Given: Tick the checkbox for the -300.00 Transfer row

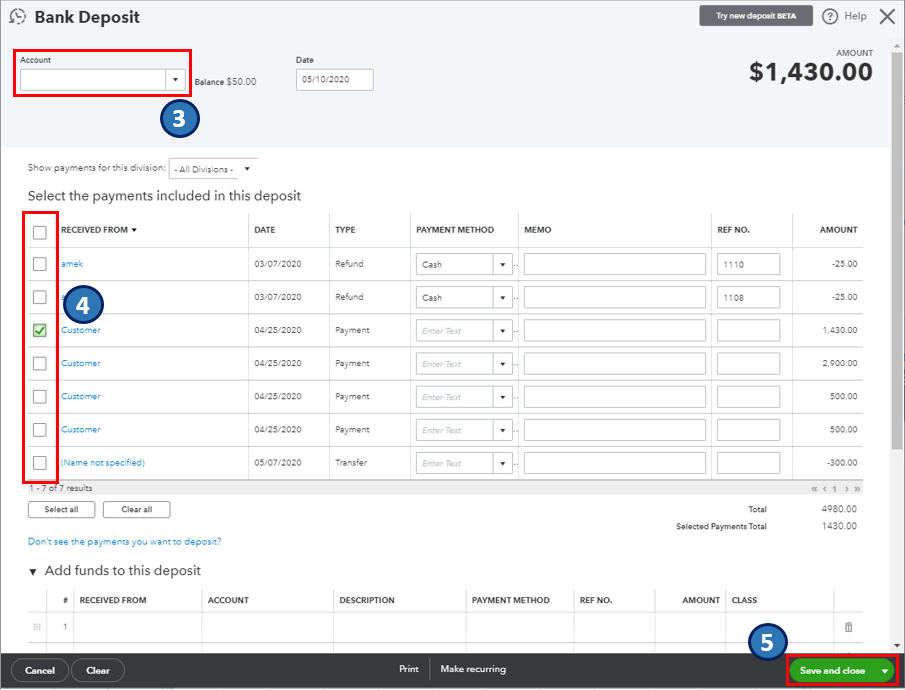Looking at the screenshot, I should (x=39, y=463).
